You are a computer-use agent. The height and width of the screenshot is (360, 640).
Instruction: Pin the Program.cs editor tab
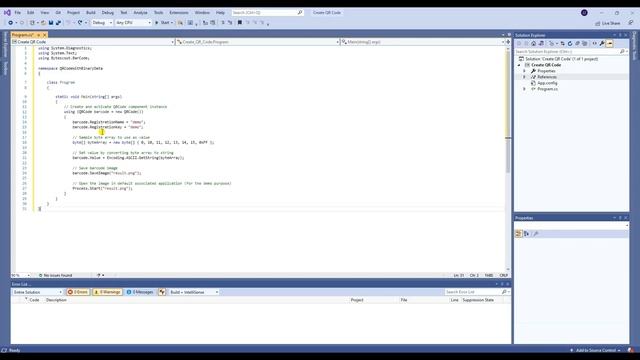(38, 35)
